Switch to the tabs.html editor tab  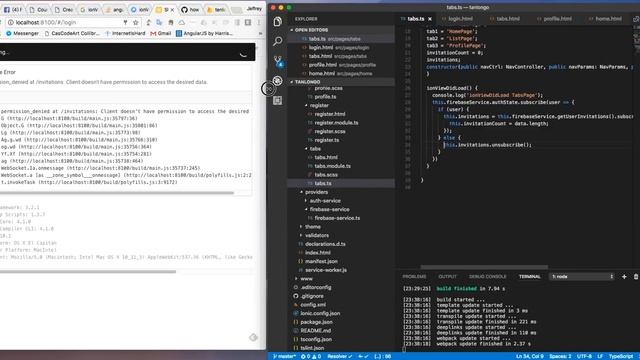tap(508, 19)
